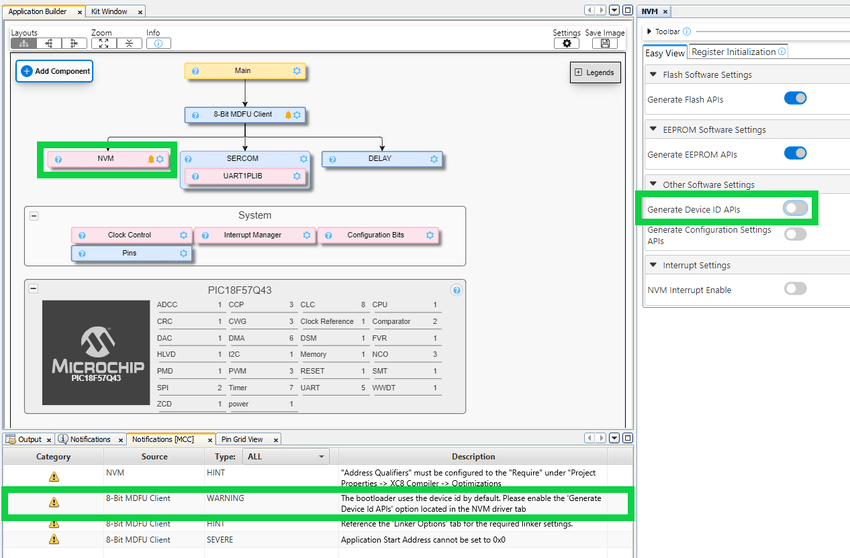This screenshot has height=558, width=850.
Task: Enable the Generate Device ID APIs toggle
Action: [795, 208]
